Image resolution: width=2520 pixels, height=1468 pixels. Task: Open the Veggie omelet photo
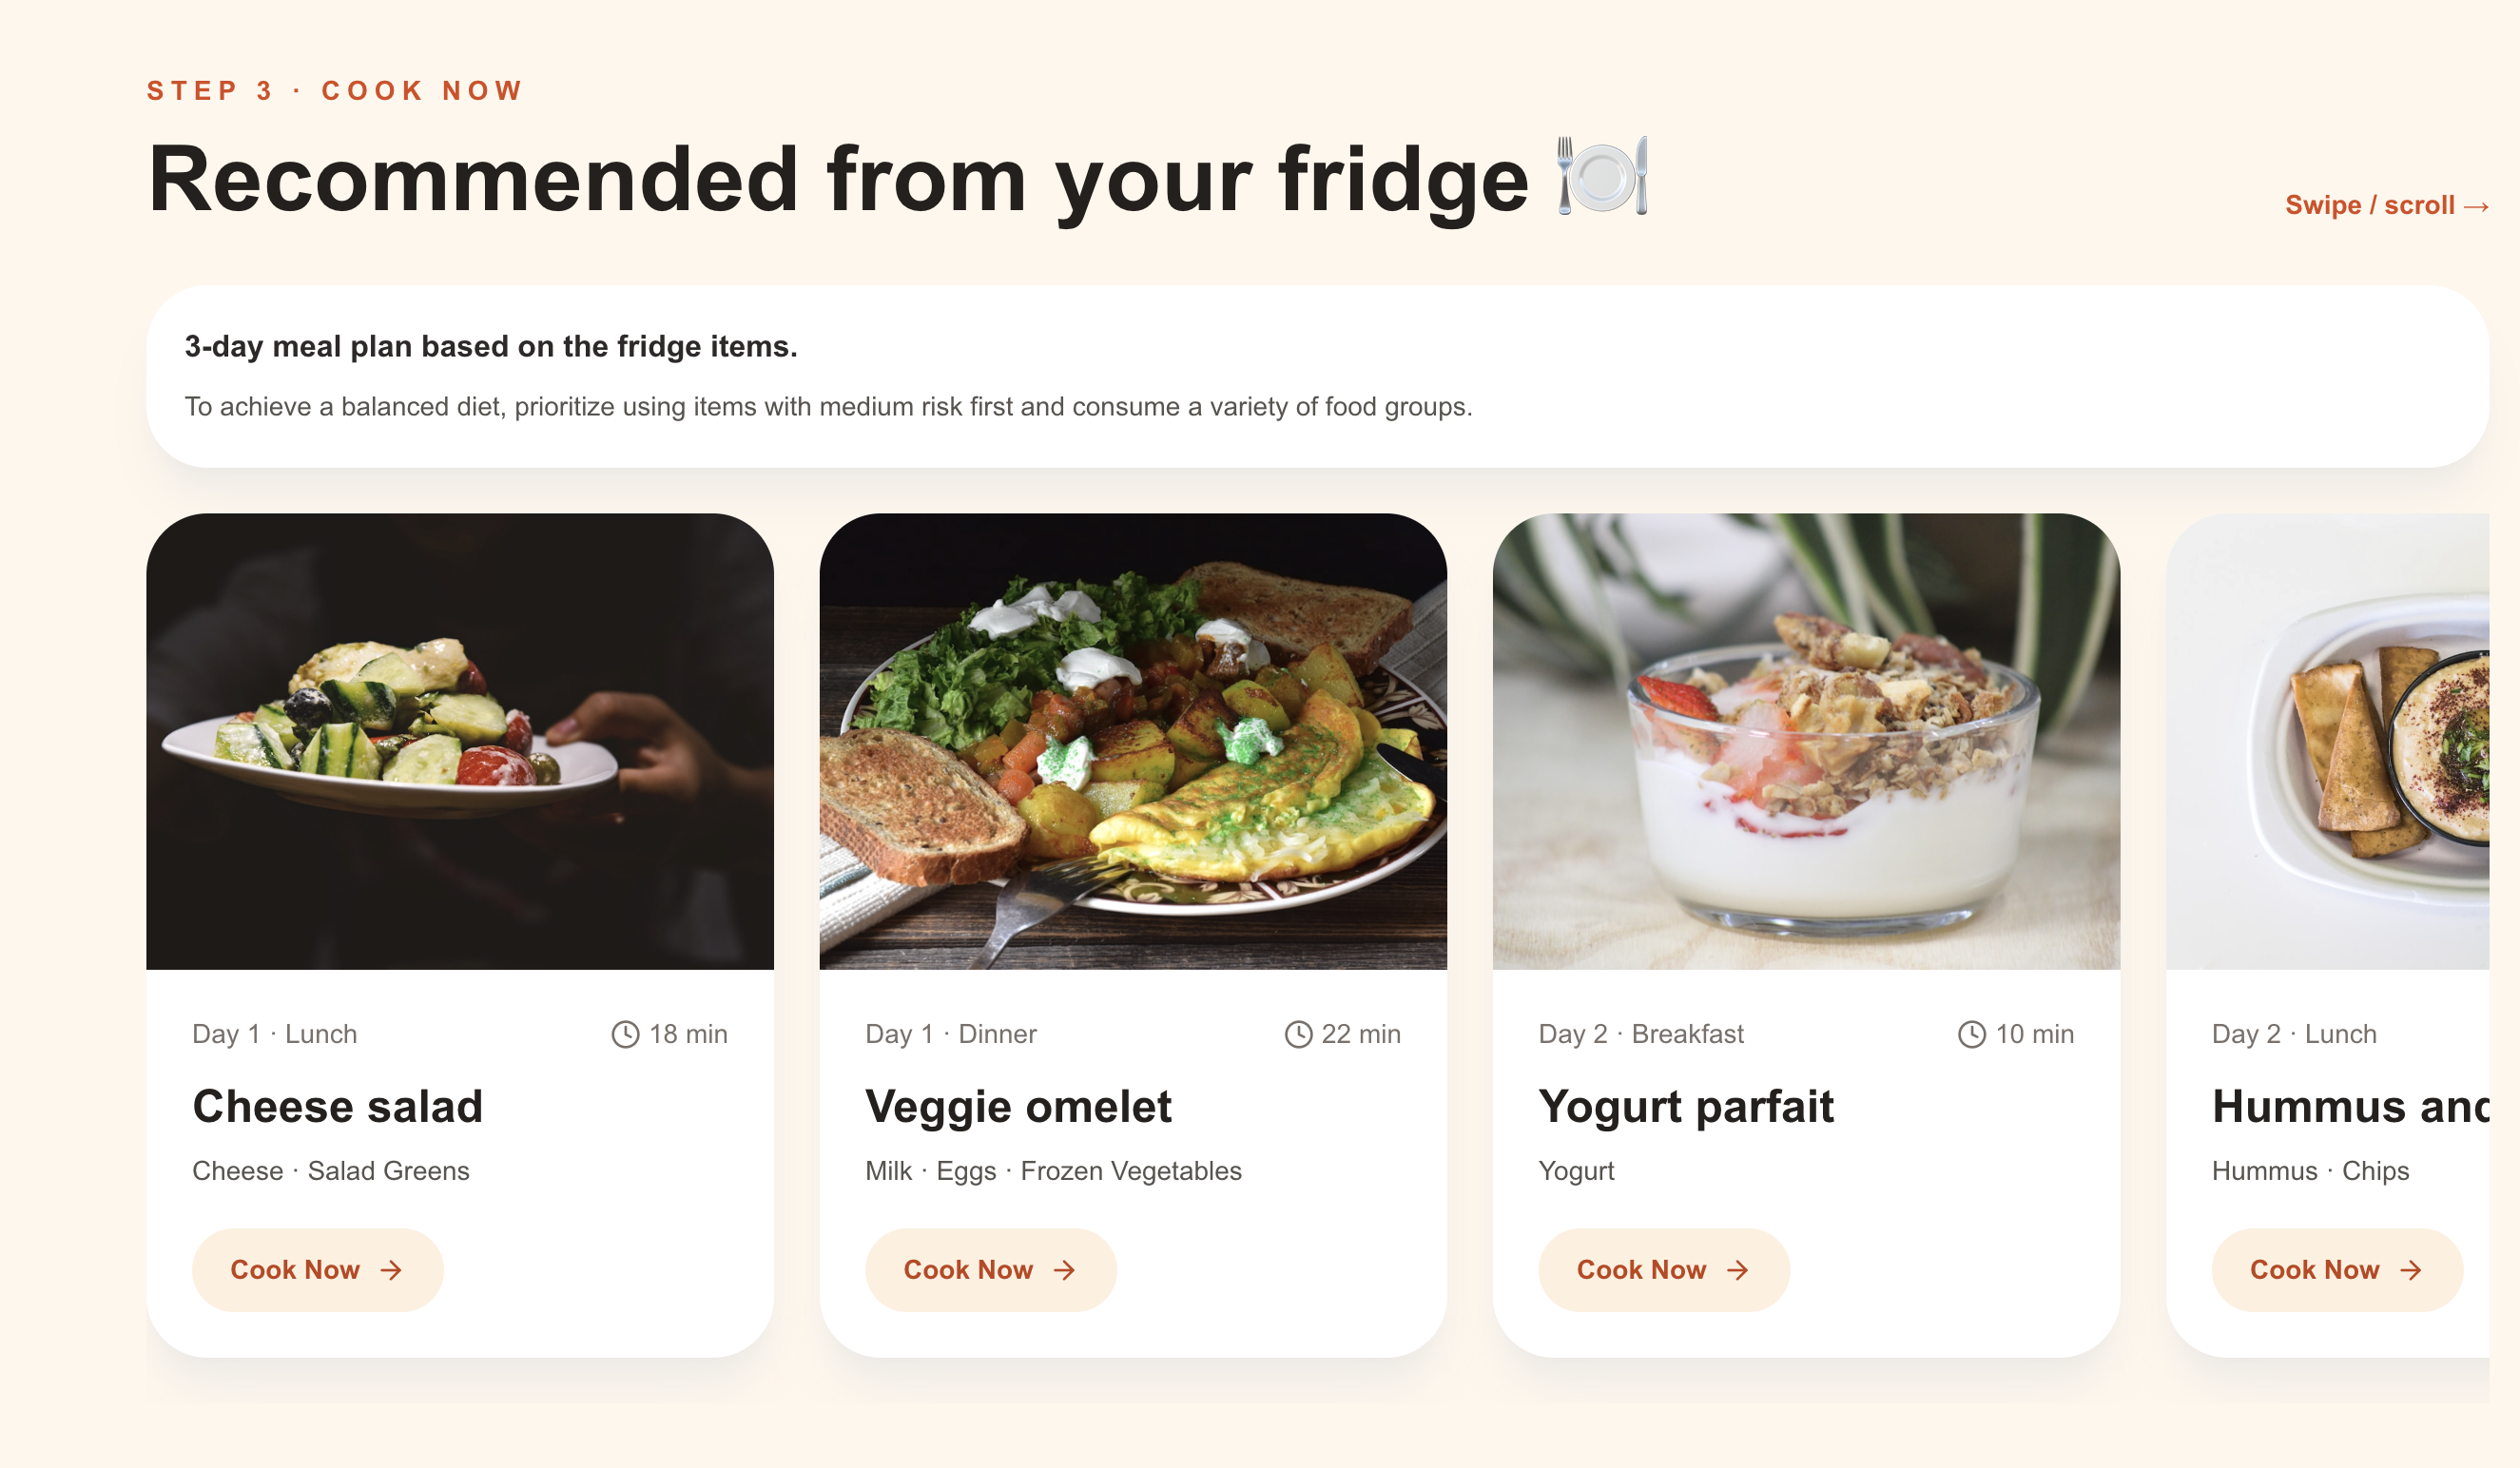click(x=1133, y=741)
